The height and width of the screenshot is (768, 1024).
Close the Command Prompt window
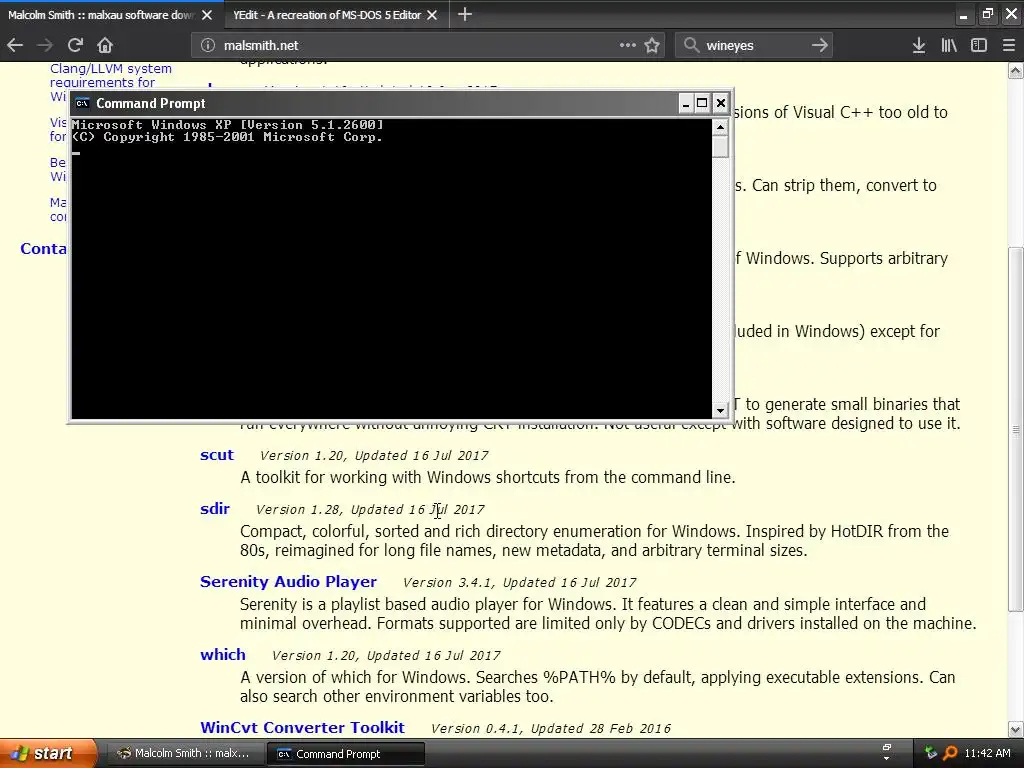(x=720, y=103)
